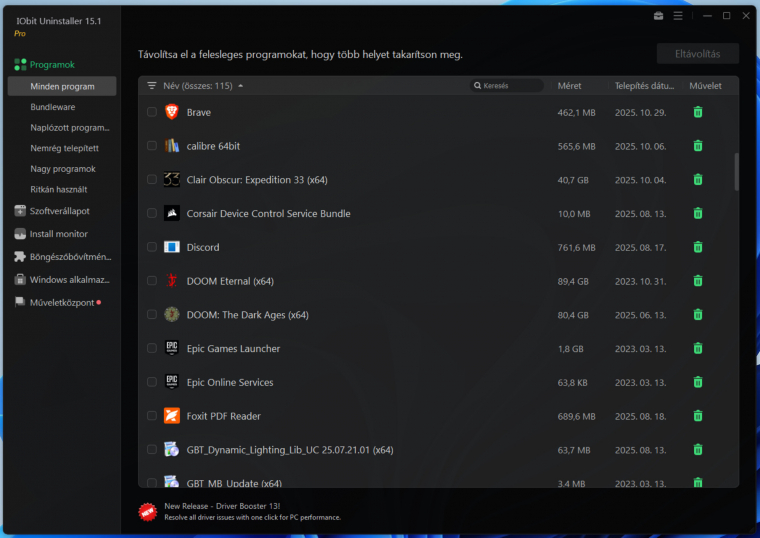Sort list by Méret column header
This screenshot has height=538, width=760.
(569, 86)
